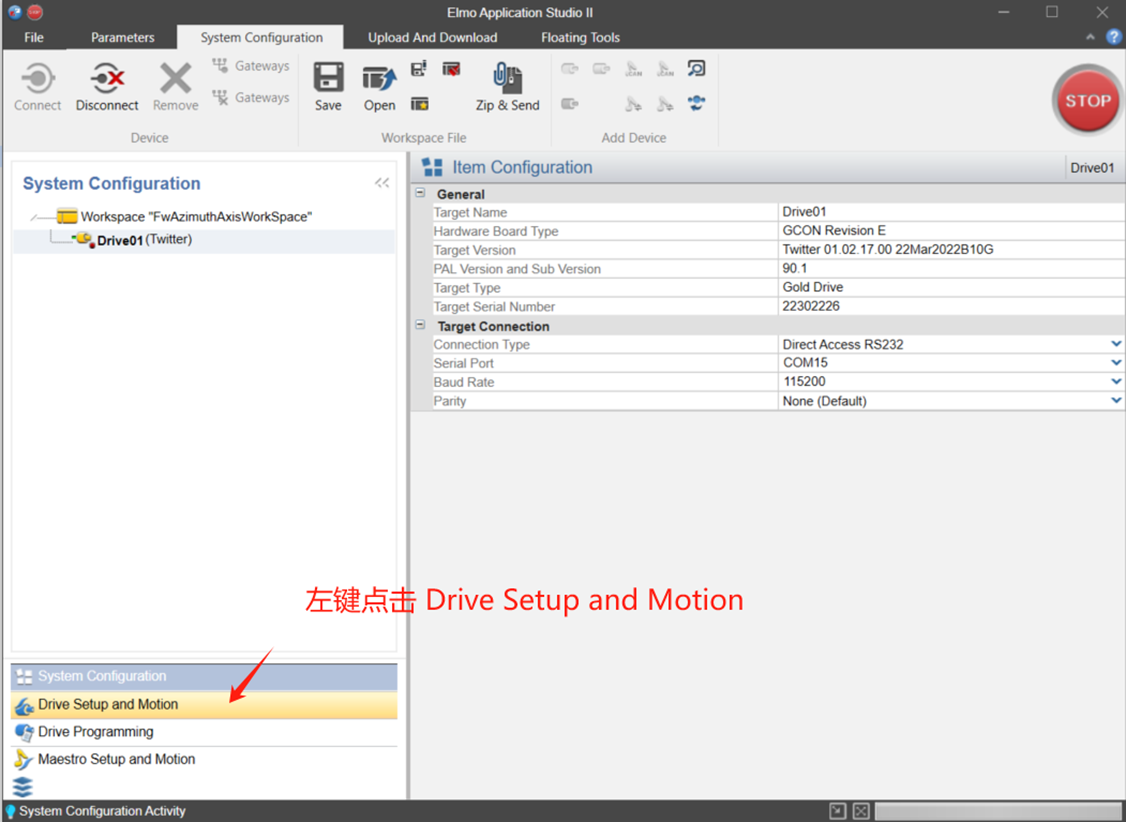1126x822 pixels.
Task: Open the blue help question-mark icon
Action: point(1113,37)
